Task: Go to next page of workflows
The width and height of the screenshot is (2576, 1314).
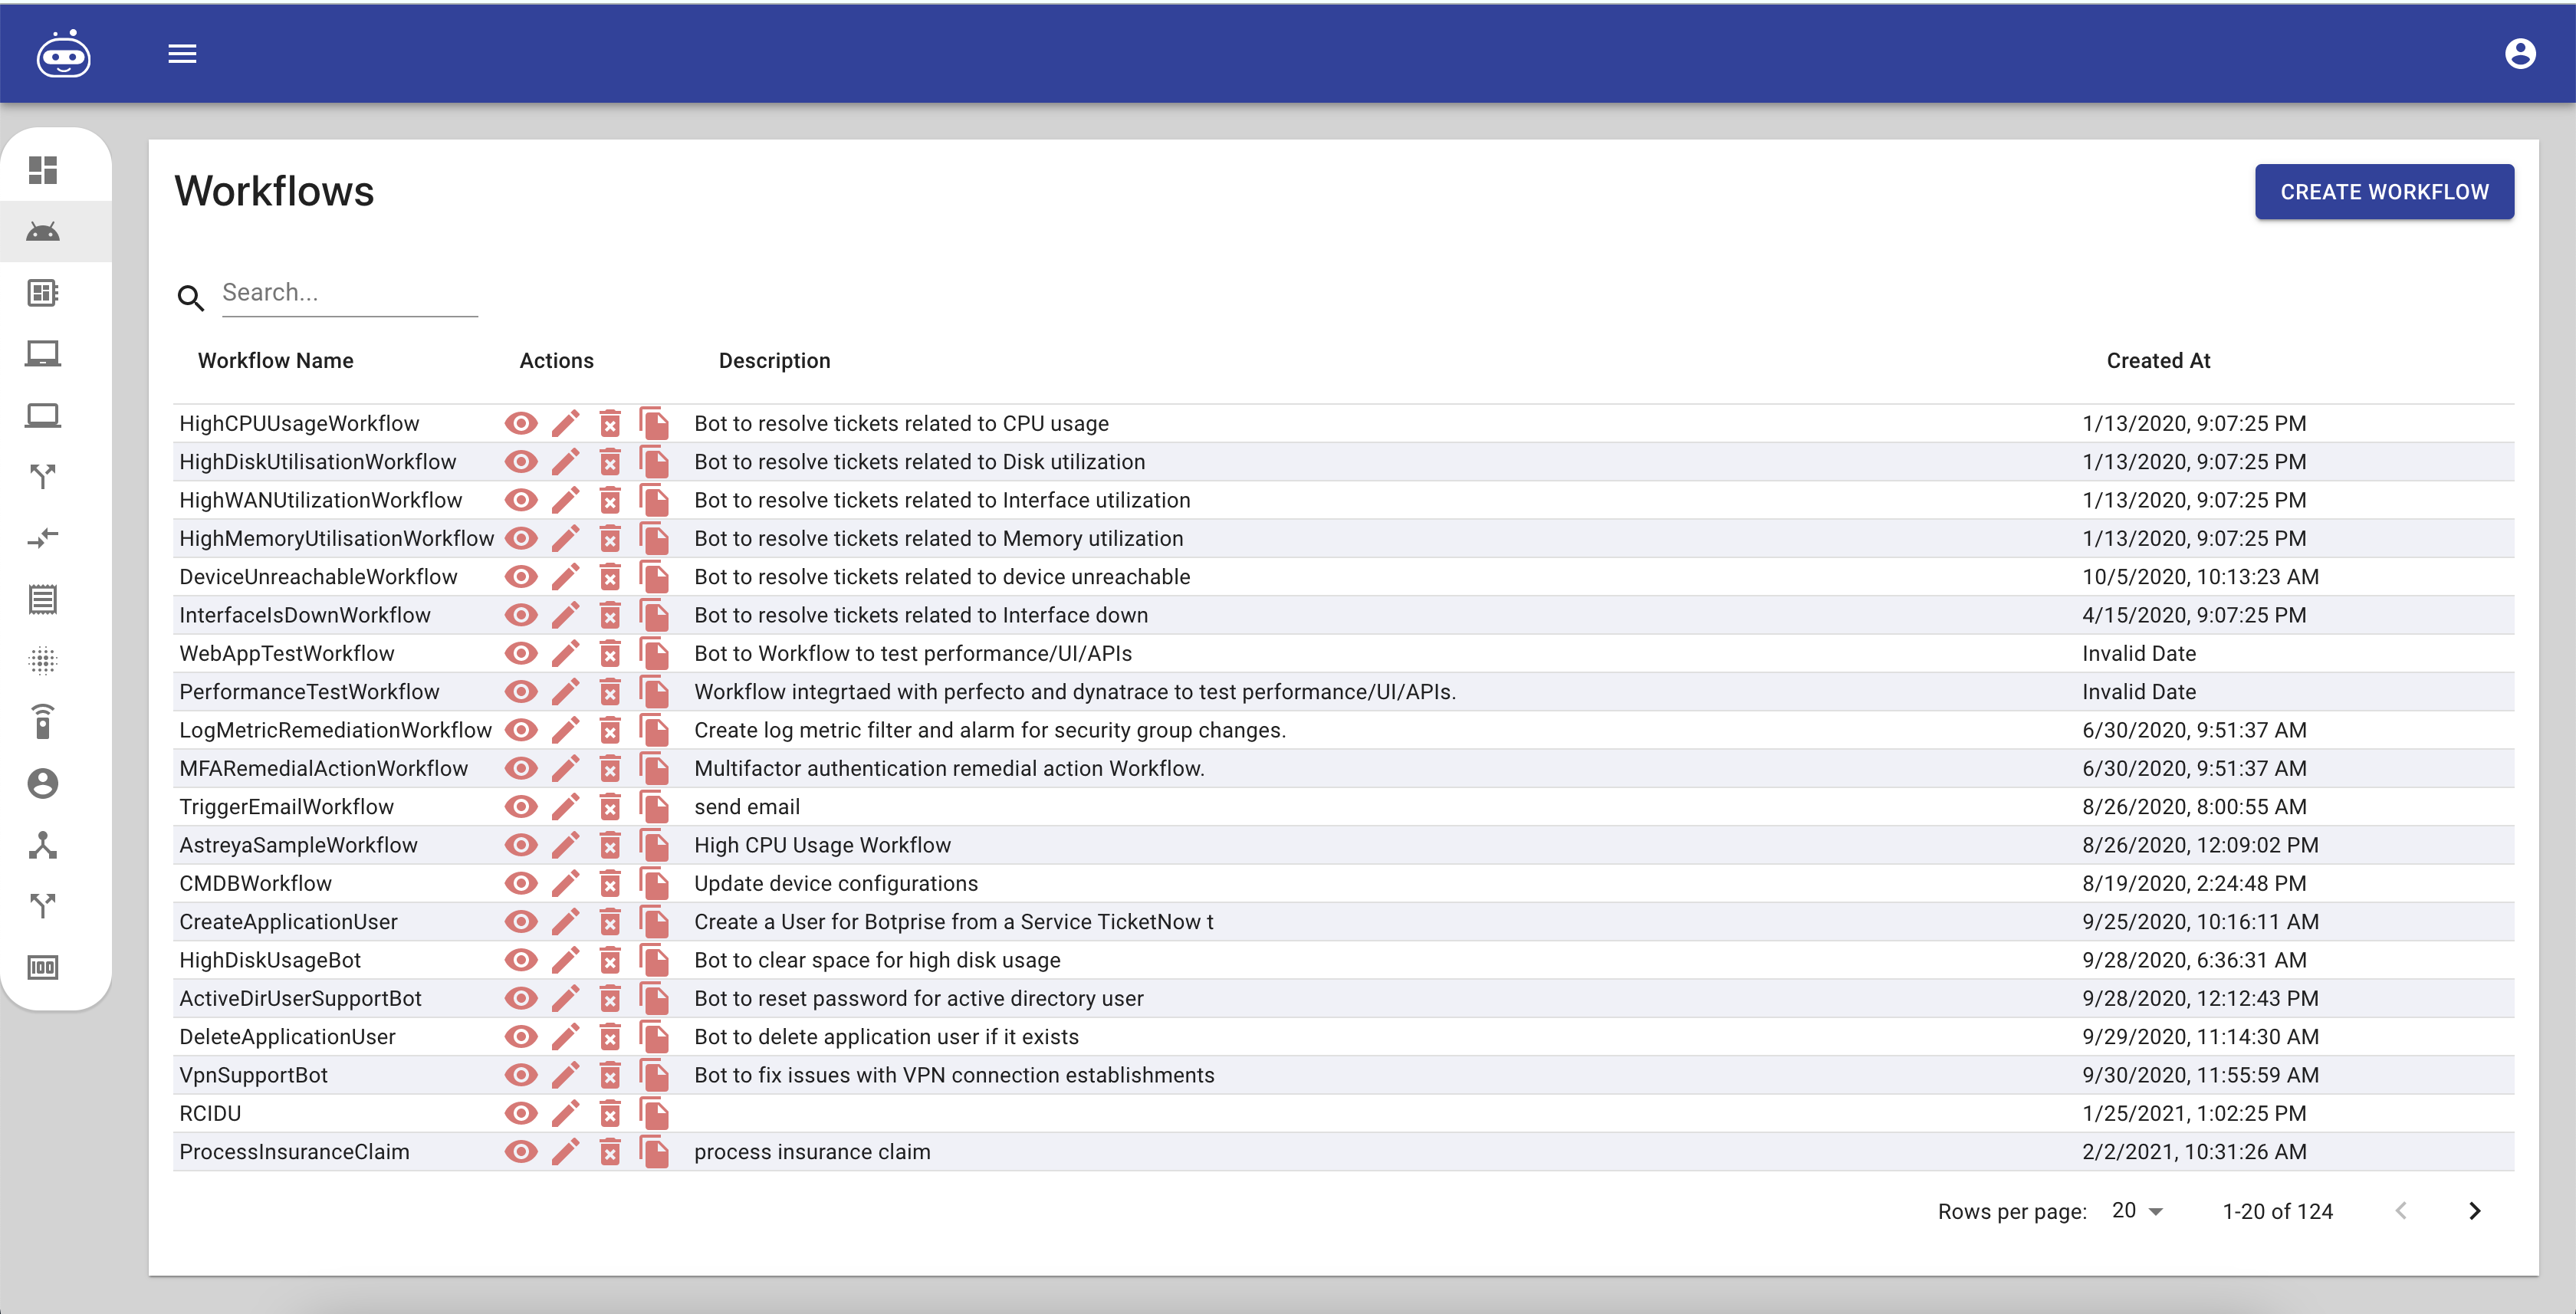Action: (2474, 1210)
